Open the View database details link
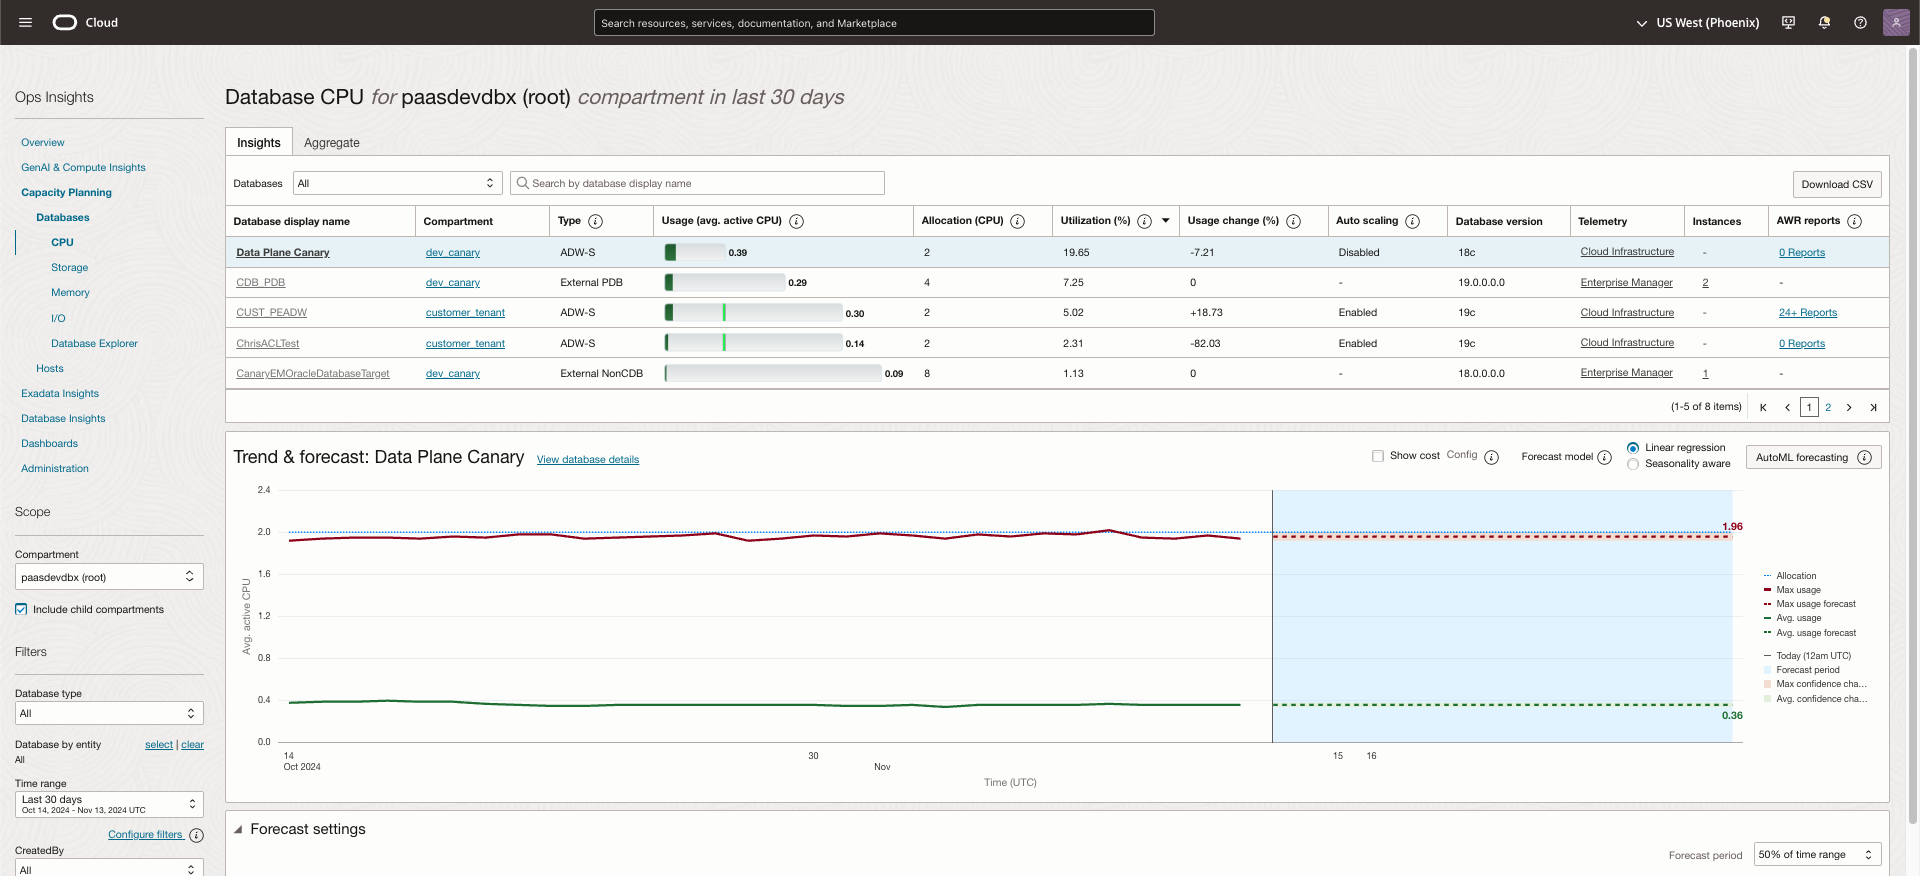 point(587,460)
